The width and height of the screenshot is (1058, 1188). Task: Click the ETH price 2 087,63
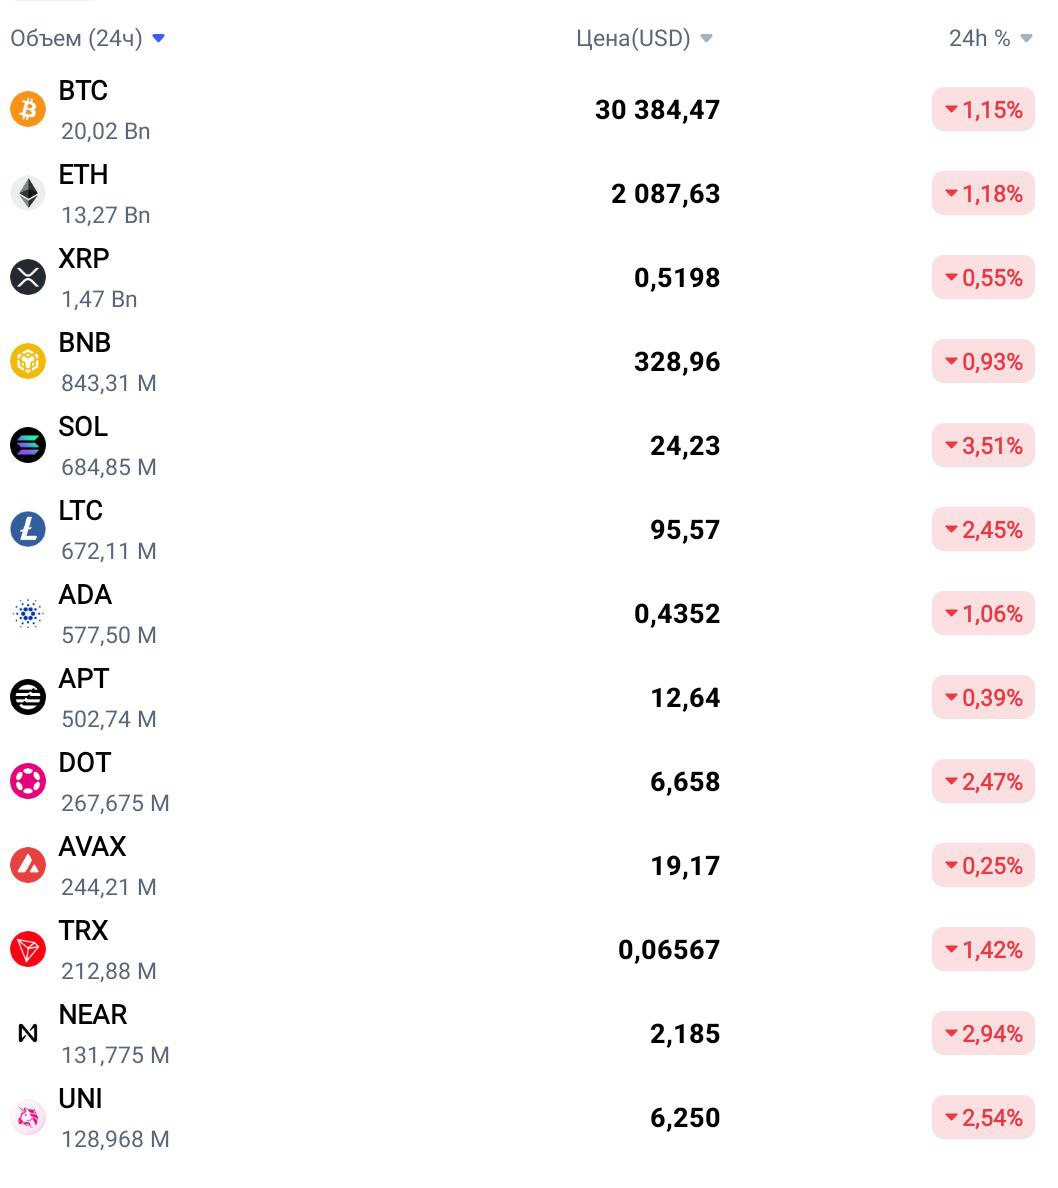665,194
